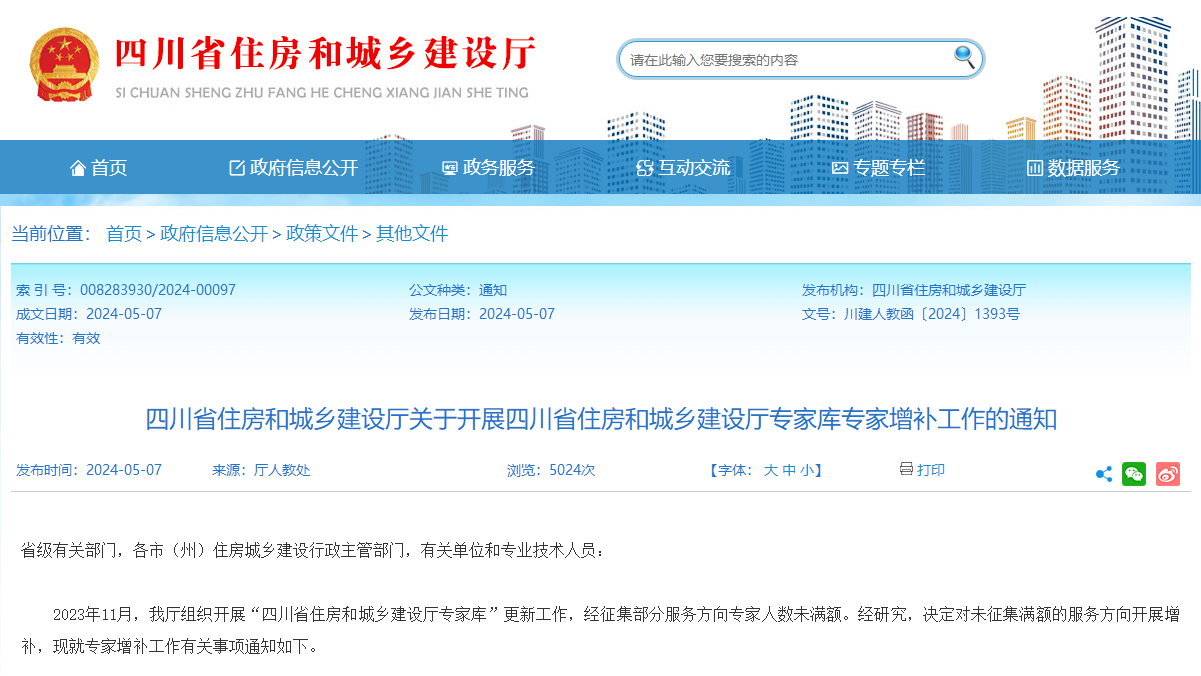
Task: Follow the 政策文件 breadcrumb link
Action: (x=321, y=233)
